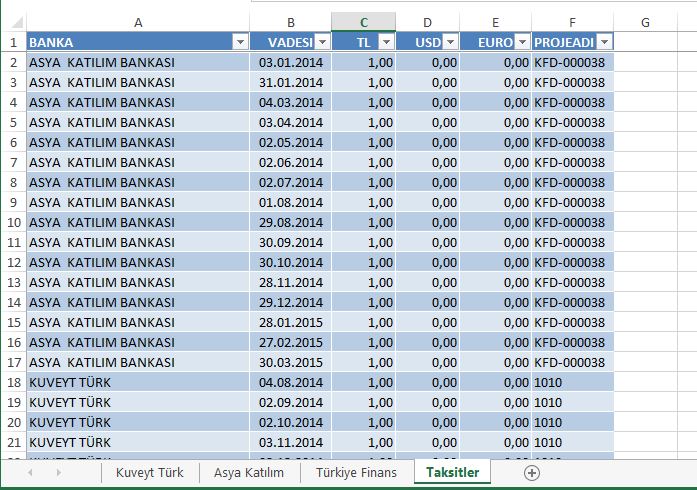
Task: Add a new sheet with plus icon
Action: click(532, 473)
